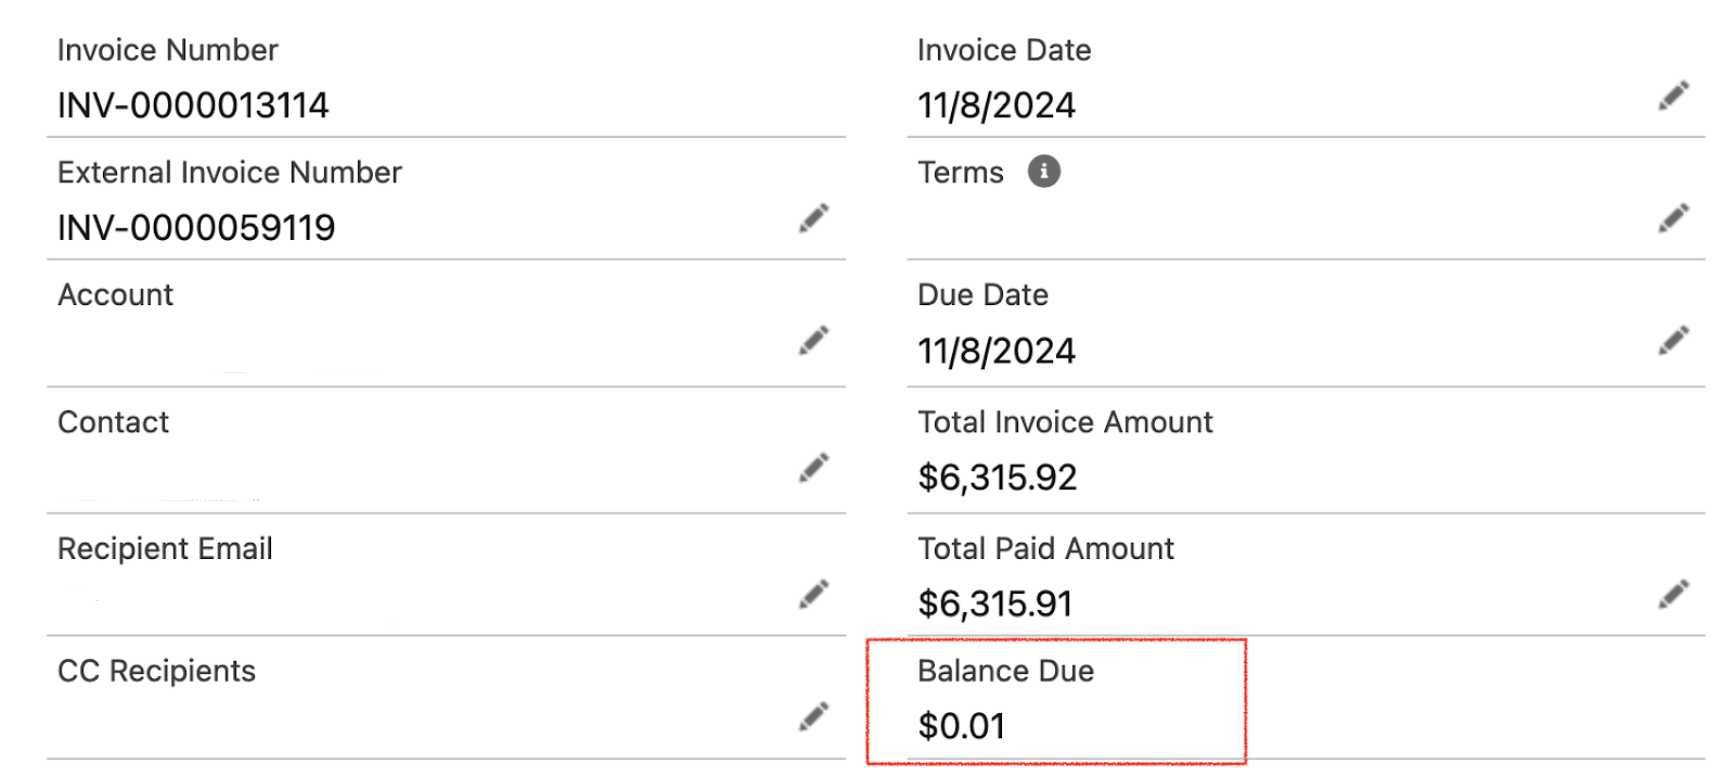Click the Terms field label
Image resolution: width=1734 pixels, height=768 pixels.
(x=960, y=173)
